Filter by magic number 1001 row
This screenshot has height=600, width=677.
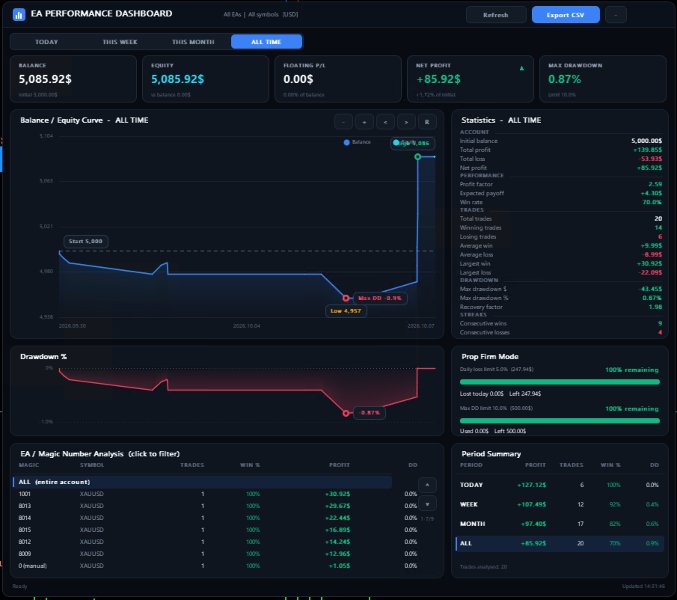[x=216, y=494]
